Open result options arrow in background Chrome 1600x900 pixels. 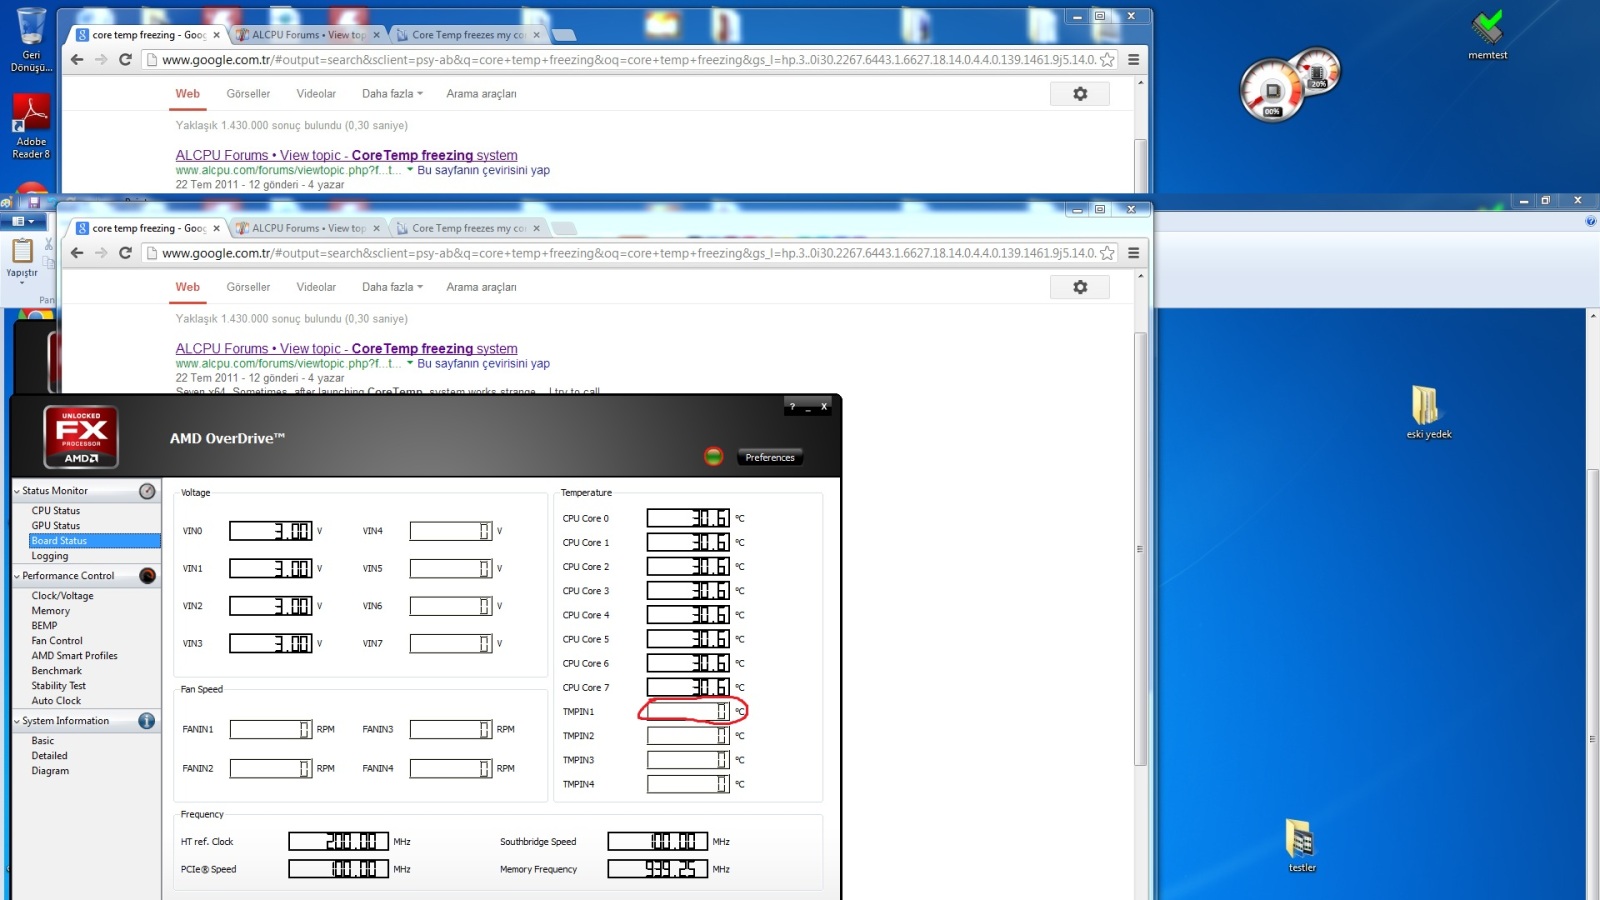click(410, 170)
